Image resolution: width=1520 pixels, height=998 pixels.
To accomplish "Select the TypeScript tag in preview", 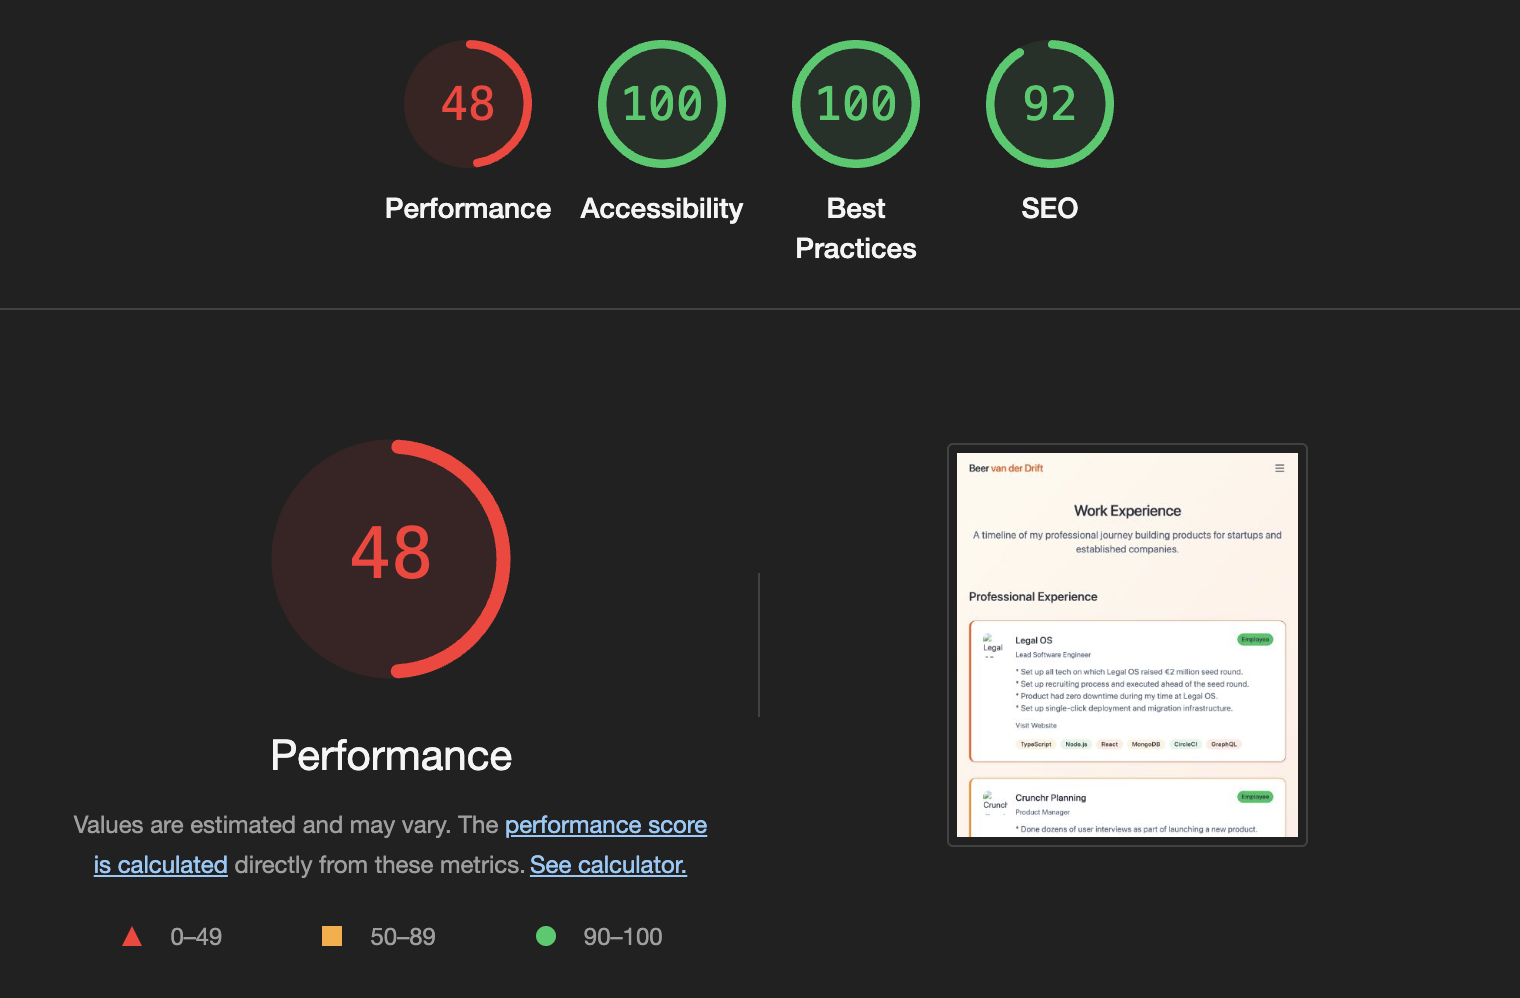I will (x=1035, y=744).
